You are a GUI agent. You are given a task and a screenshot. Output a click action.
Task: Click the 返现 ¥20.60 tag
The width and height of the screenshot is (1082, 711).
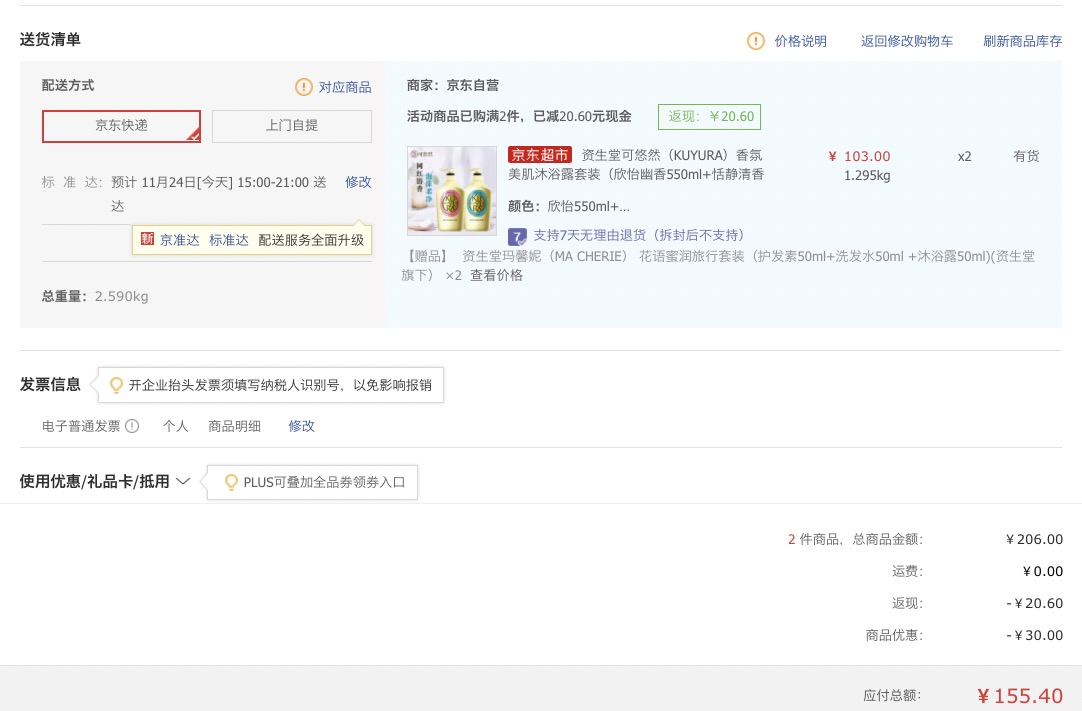(709, 117)
